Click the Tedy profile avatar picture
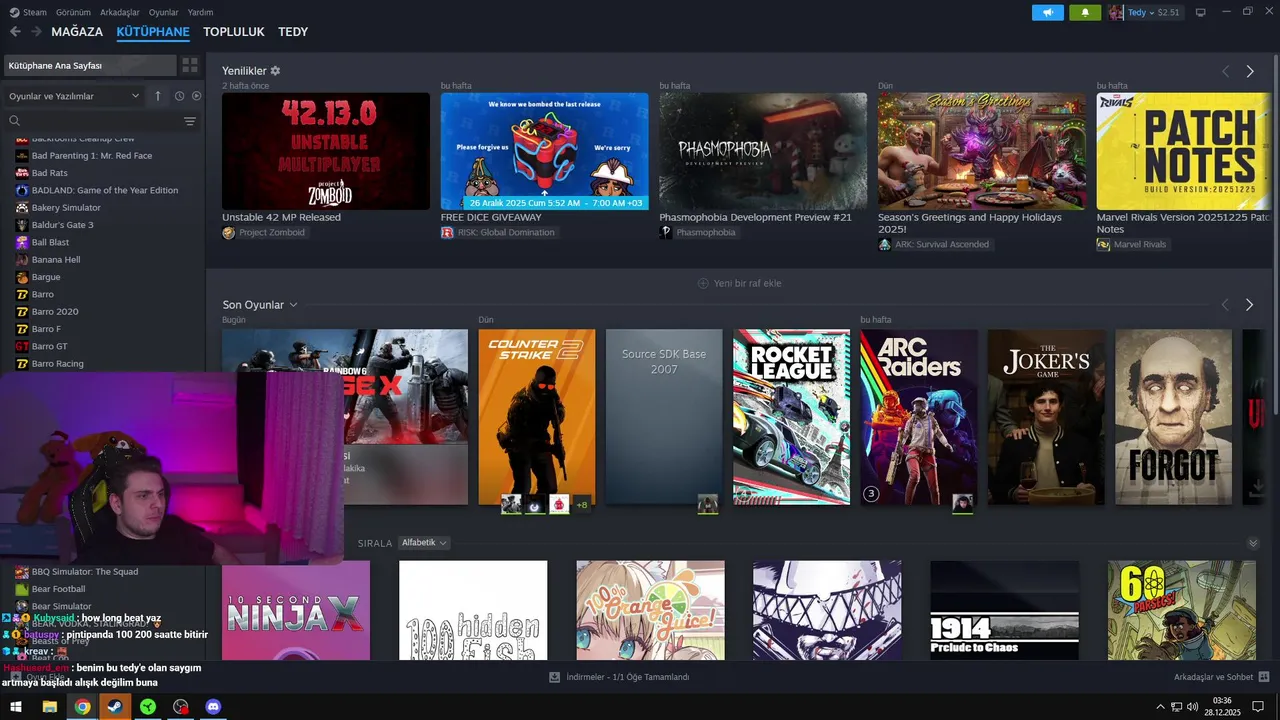Image resolution: width=1280 pixels, height=720 pixels. pyautogui.click(x=1116, y=12)
